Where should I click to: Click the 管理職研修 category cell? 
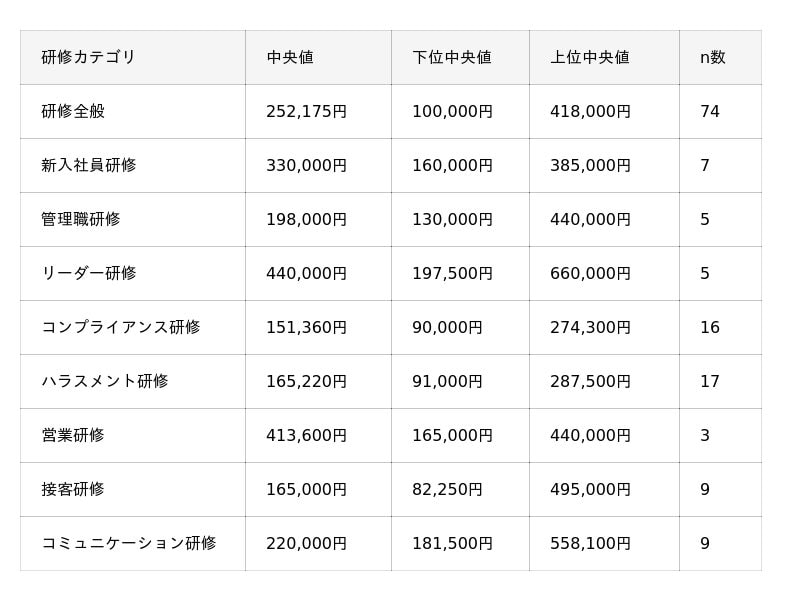(81, 220)
